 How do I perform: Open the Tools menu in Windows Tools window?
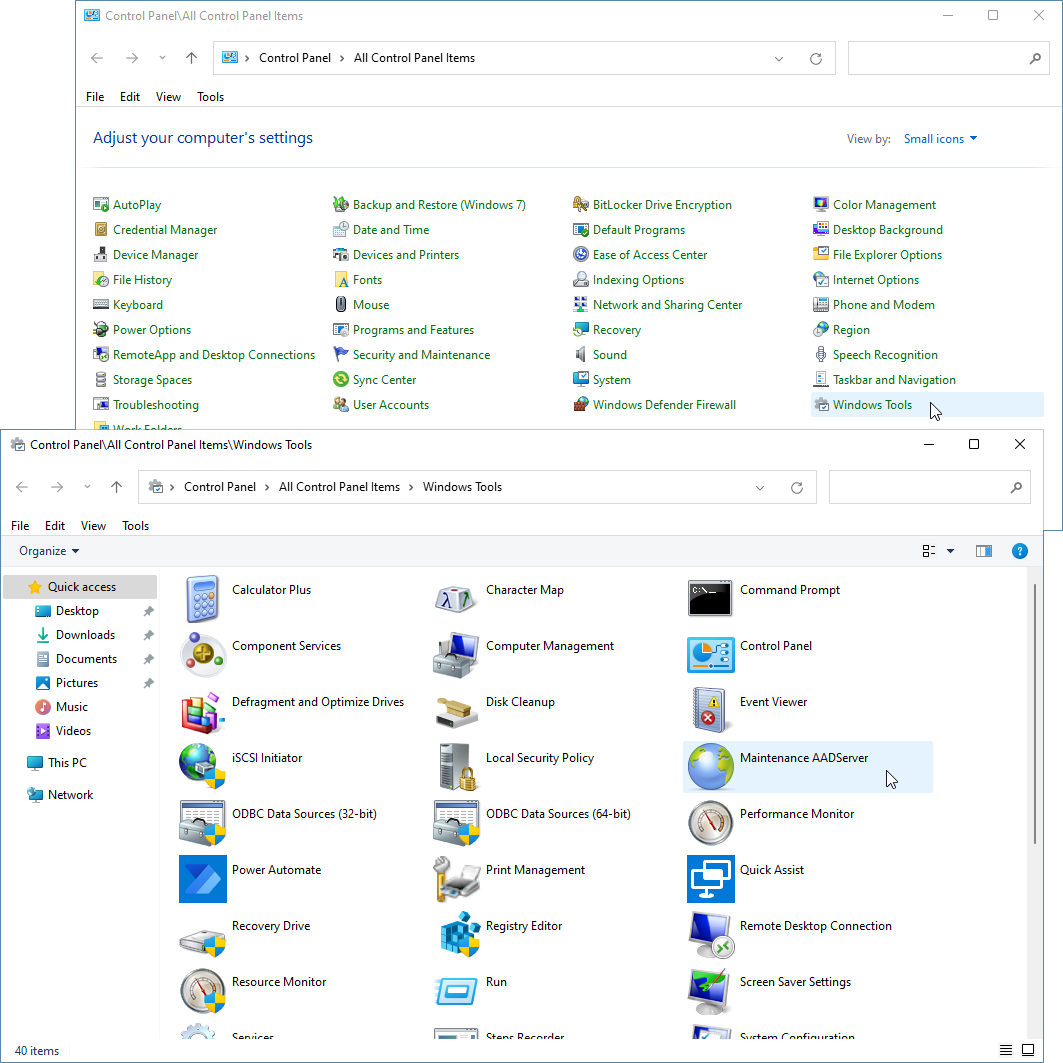(135, 526)
